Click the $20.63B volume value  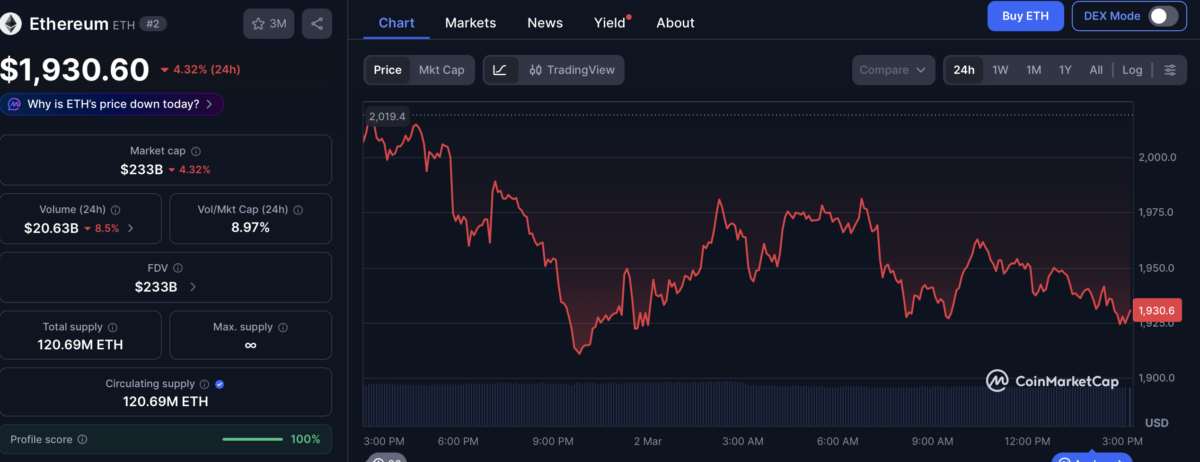(x=52, y=228)
